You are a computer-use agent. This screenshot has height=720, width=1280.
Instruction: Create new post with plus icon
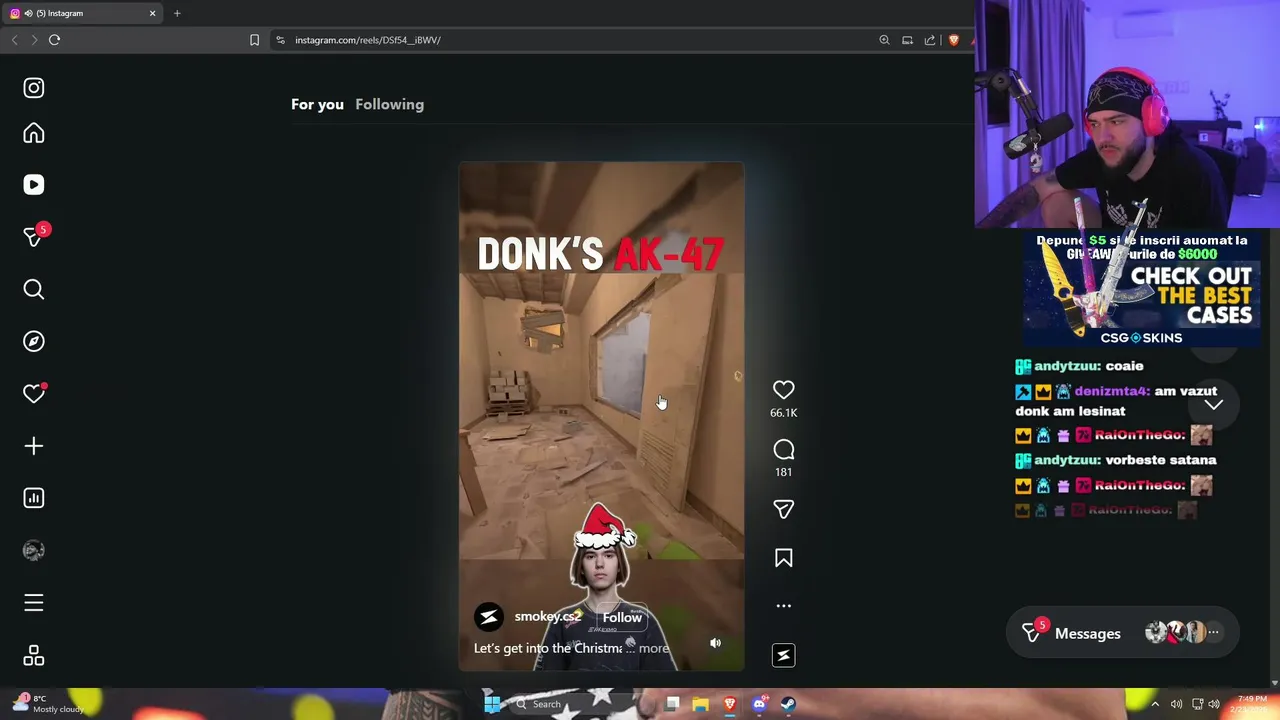coord(34,446)
